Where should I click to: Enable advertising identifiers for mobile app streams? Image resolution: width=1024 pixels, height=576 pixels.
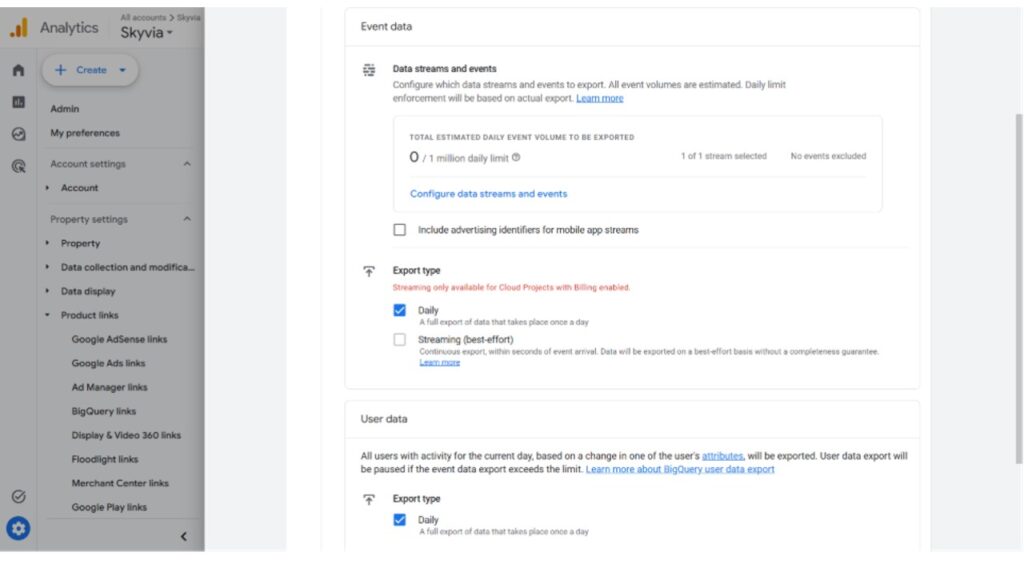tap(399, 230)
